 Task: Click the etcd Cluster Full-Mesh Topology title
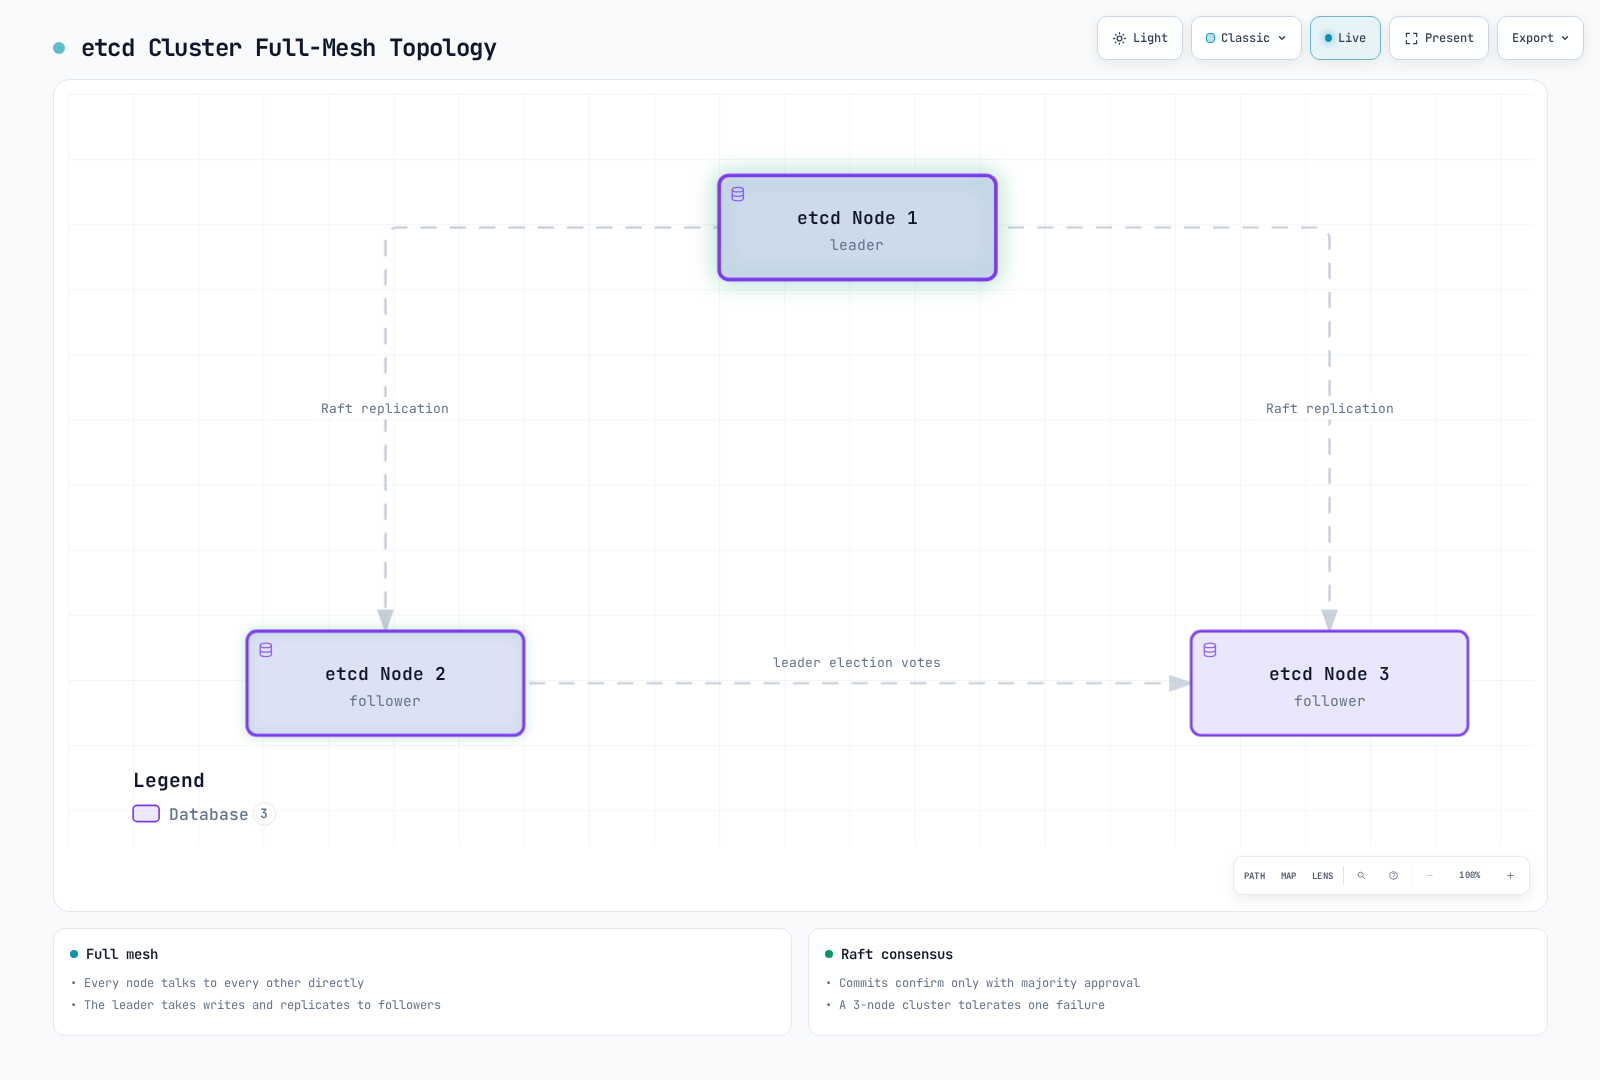(289, 48)
